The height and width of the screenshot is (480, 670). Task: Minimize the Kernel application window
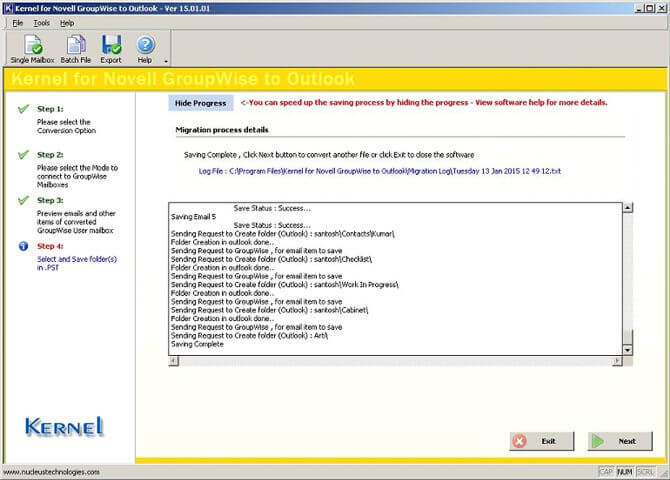click(x=639, y=8)
